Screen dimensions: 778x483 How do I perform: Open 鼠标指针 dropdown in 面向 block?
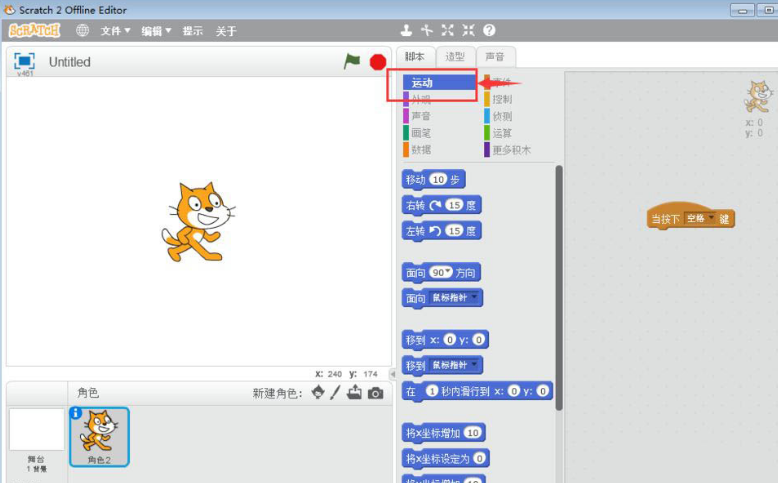(474, 297)
